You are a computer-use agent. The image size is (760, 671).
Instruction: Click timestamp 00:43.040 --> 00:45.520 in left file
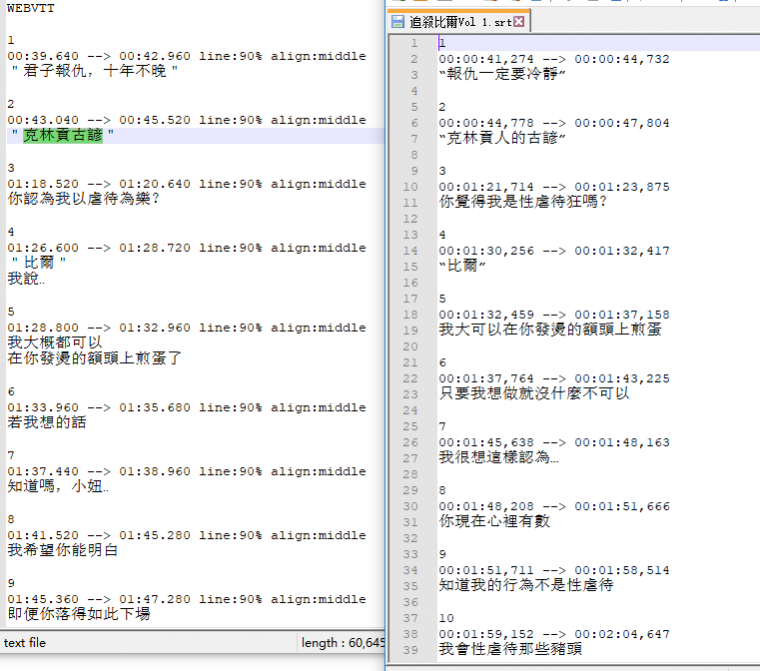pos(99,120)
